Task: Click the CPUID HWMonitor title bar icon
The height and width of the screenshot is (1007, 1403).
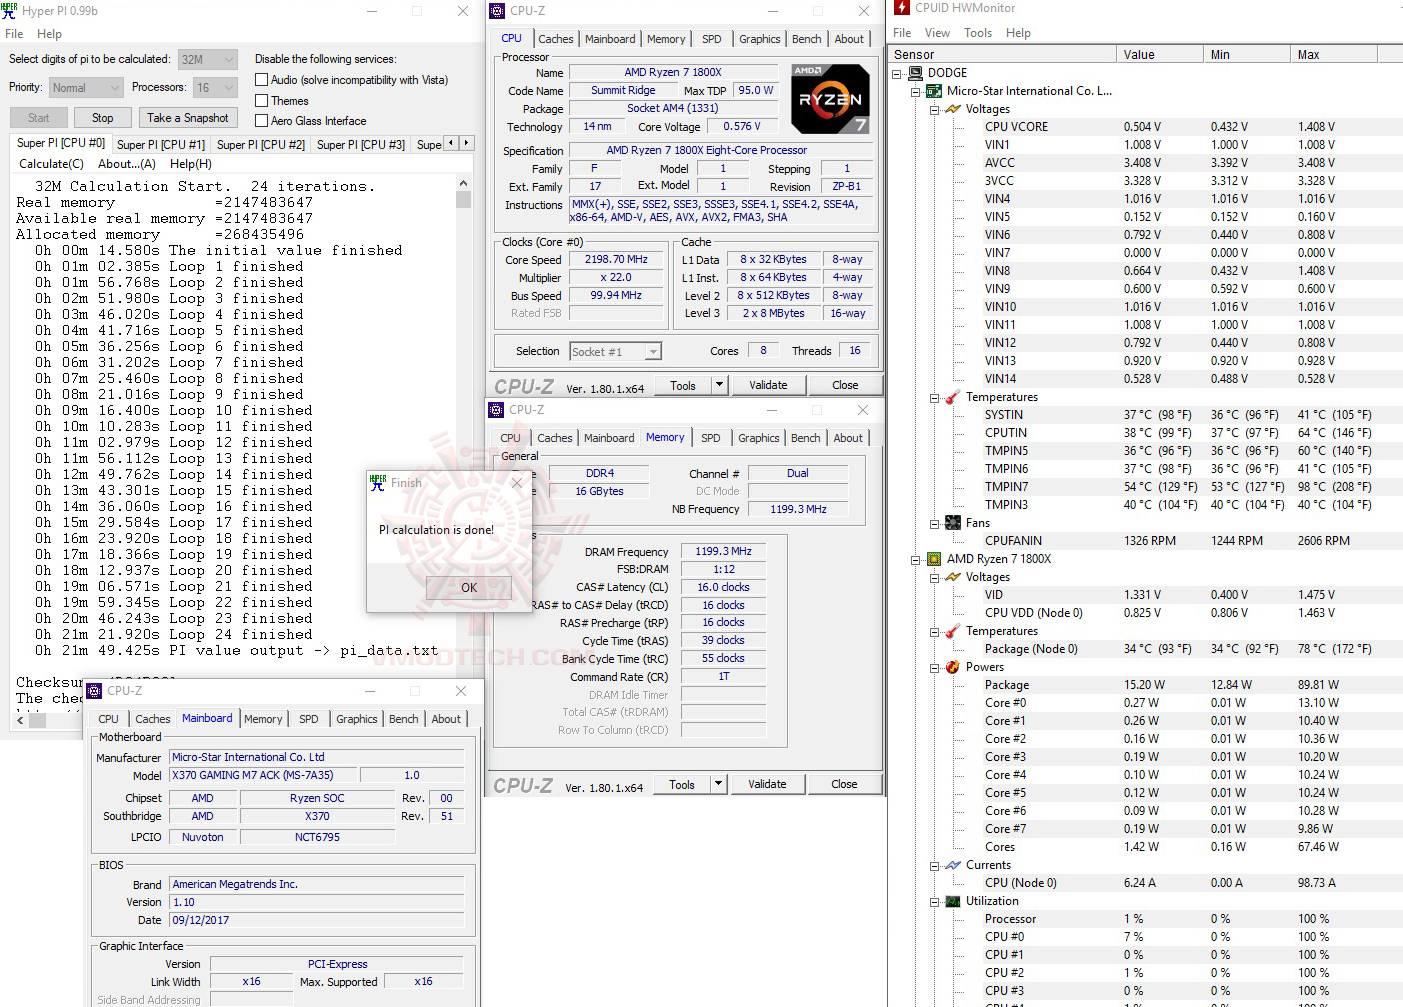Action: 901,8
